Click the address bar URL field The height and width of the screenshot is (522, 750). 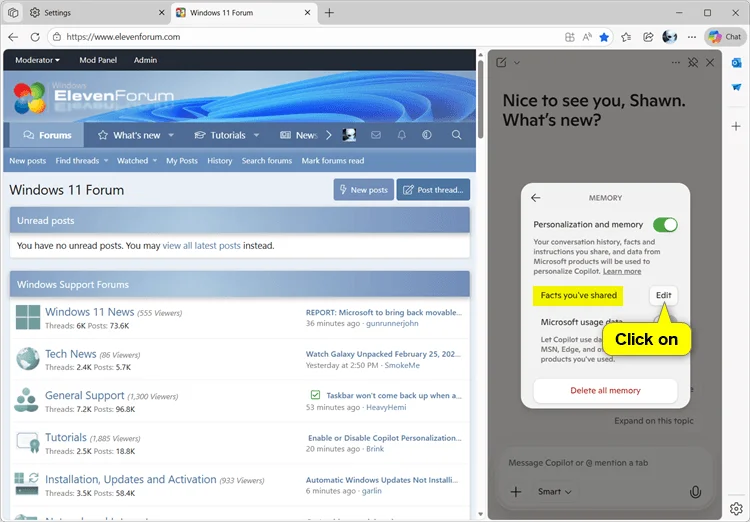pos(306,37)
